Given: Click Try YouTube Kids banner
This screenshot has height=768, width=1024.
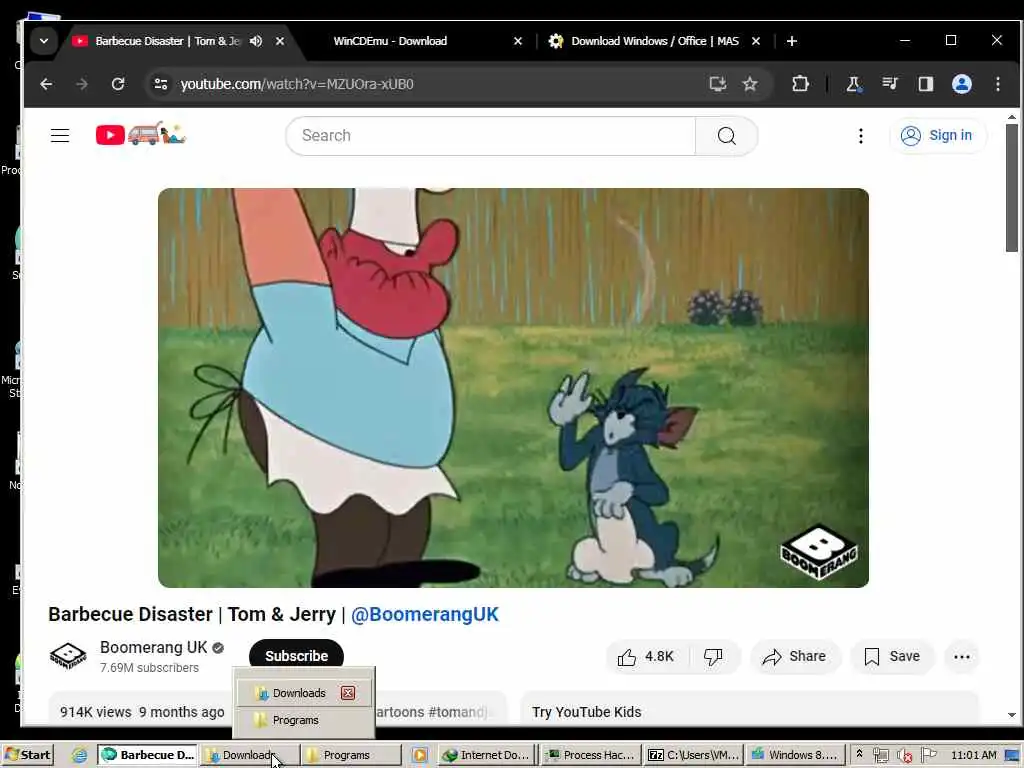Looking at the screenshot, I should click(750, 707).
